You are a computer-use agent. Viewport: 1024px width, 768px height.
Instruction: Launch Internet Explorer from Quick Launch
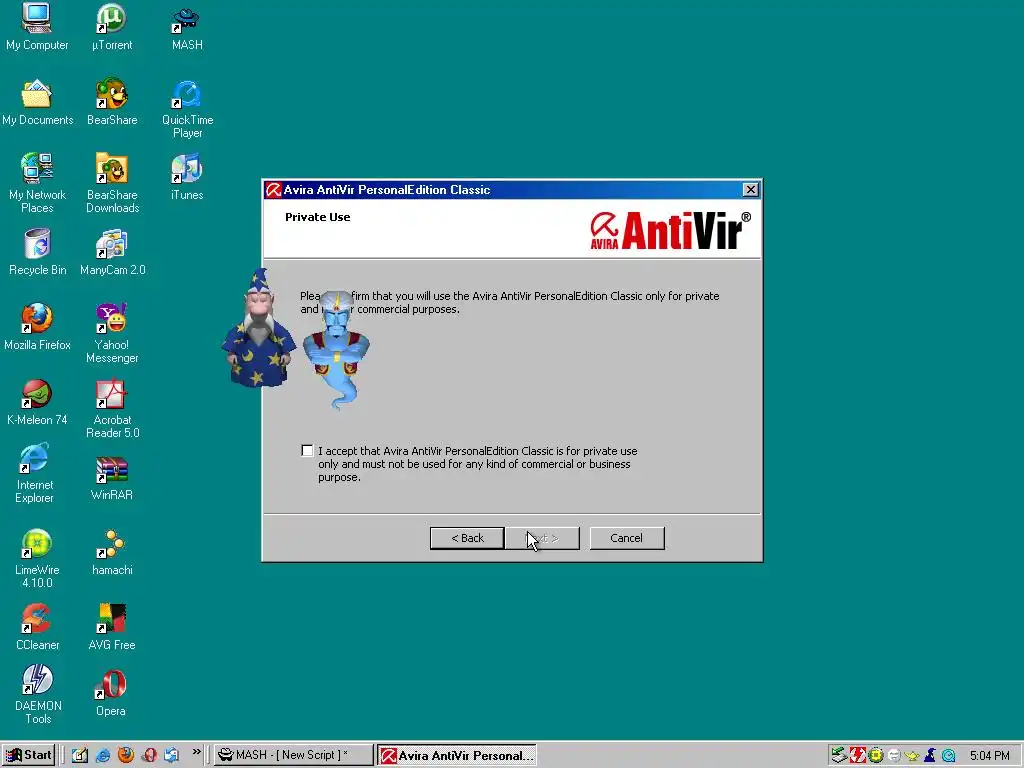tap(103, 755)
